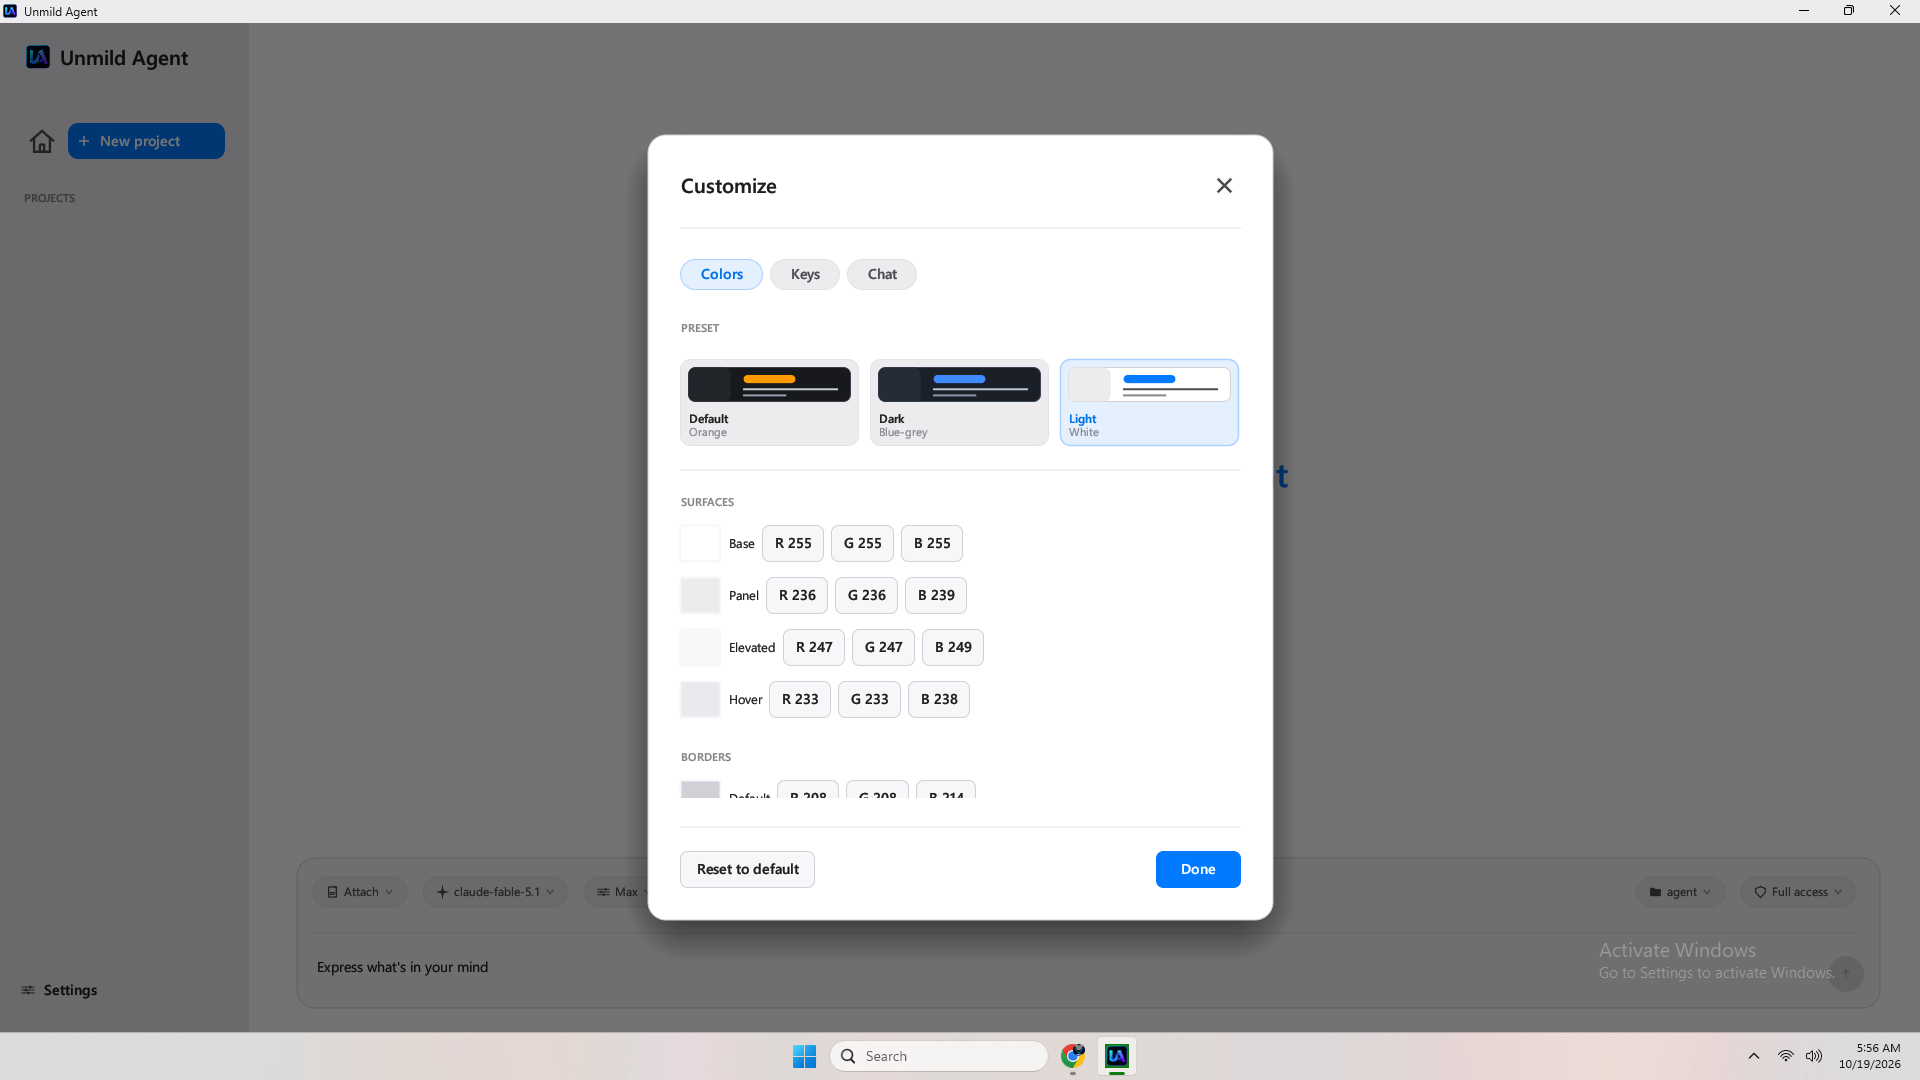Open Settings in the sidebar
The width and height of the screenshot is (1920, 1080).
click(59, 990)
